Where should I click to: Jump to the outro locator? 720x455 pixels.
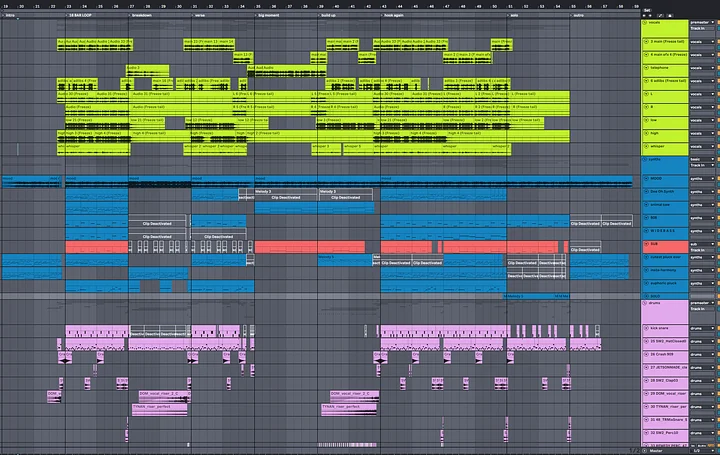pos(578,15)
